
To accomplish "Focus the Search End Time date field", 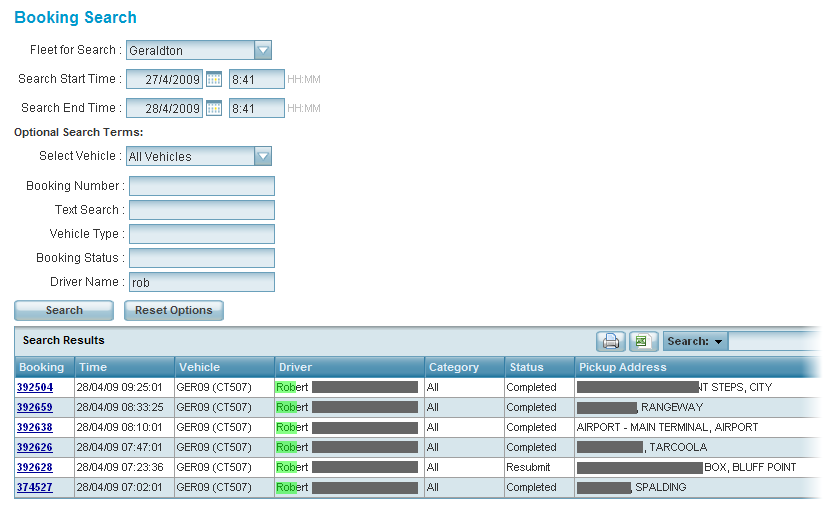I will point(164,108).
